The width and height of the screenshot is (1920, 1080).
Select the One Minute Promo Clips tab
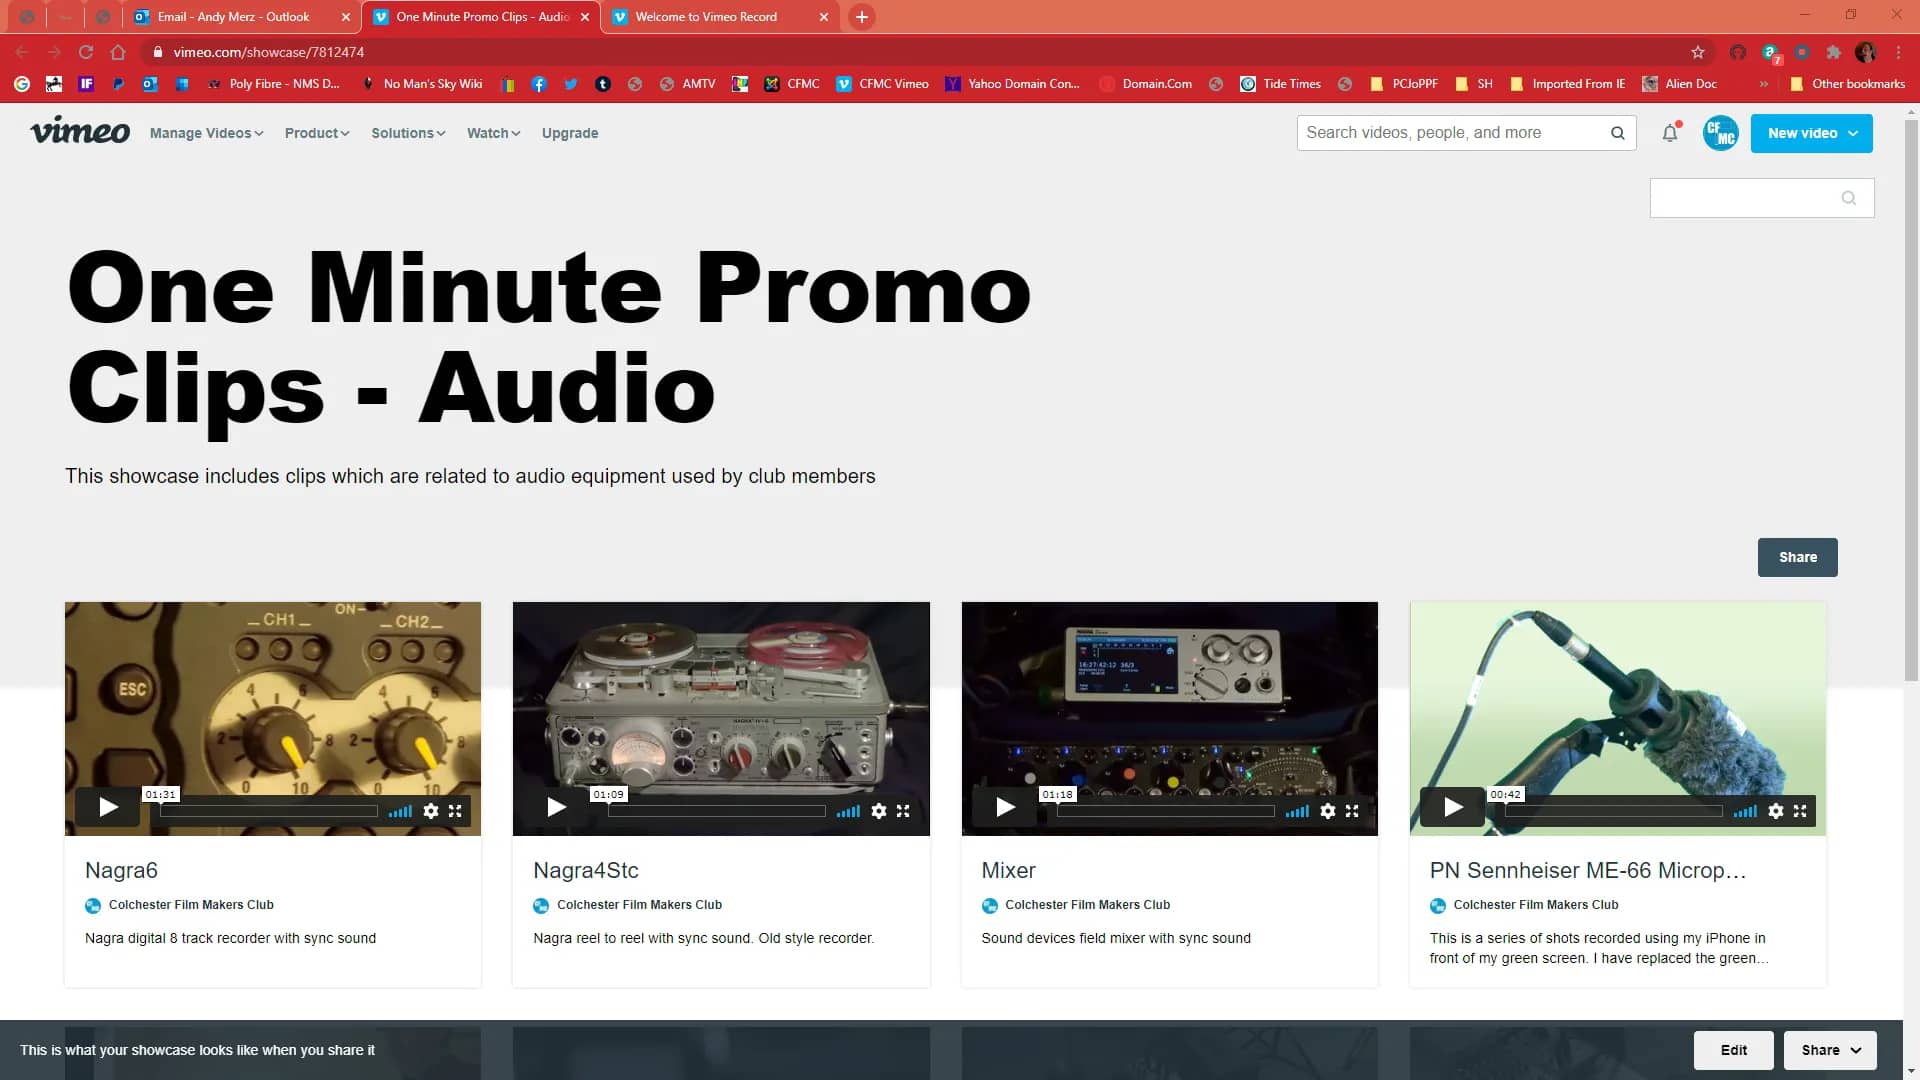pyautogui.click(x=481, y=17)
